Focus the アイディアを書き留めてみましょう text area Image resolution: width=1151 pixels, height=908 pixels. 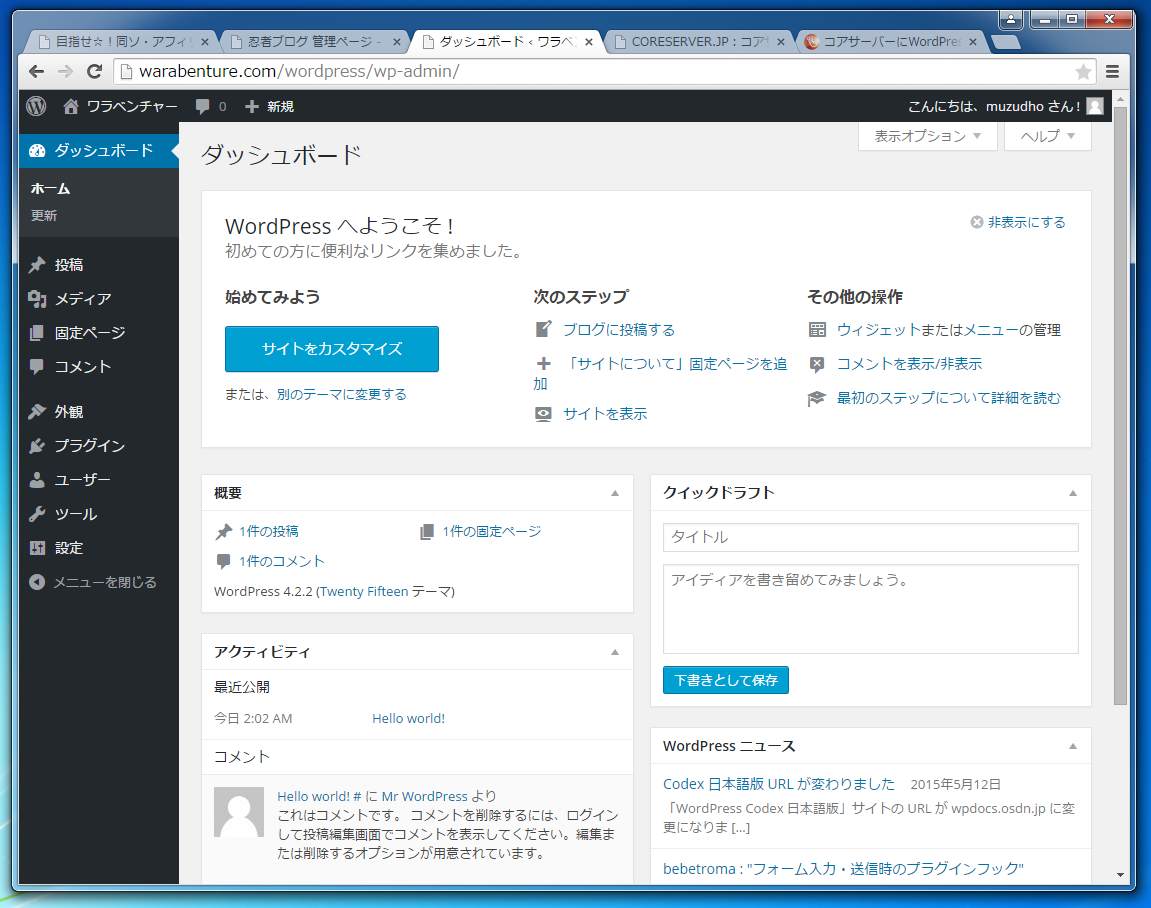[871, 609]
